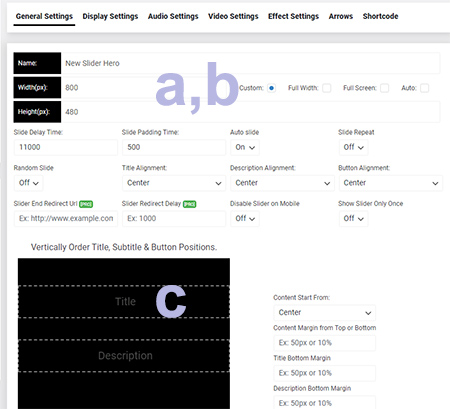
Task: Check the Auto size option
Action: tap(424, 88)
